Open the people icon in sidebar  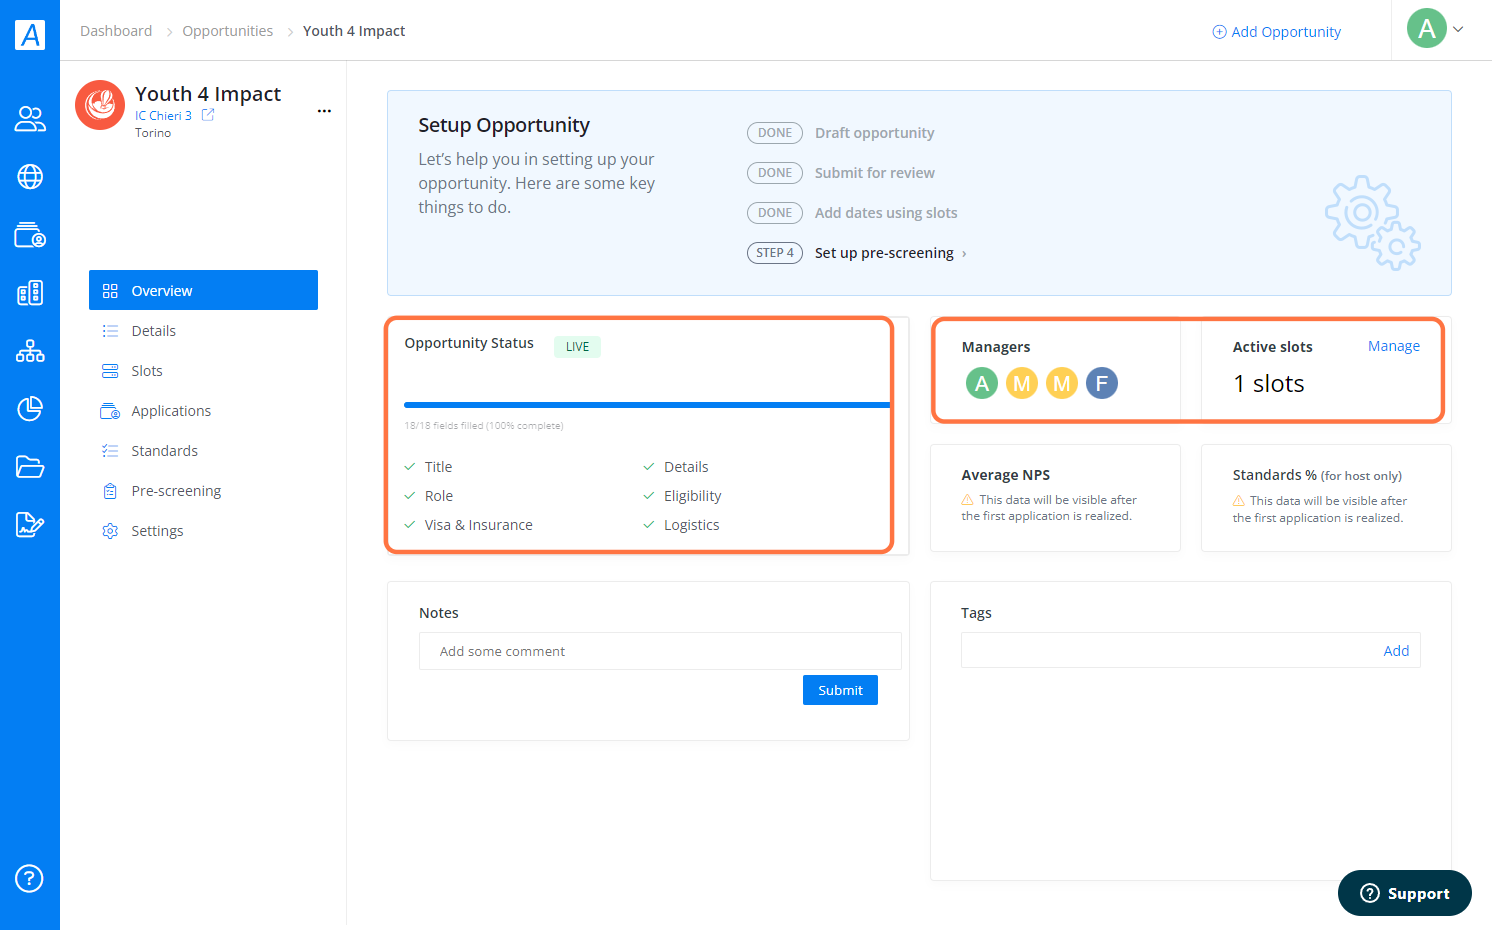[30, 119]
